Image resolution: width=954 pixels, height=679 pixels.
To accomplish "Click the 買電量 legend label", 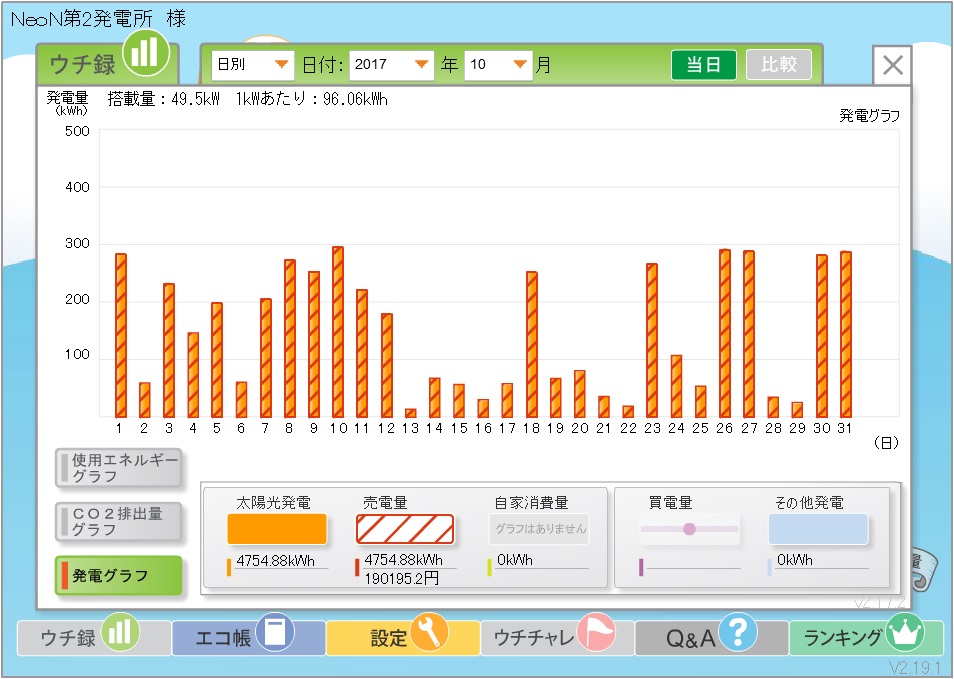I will click(x=670, y=503).
